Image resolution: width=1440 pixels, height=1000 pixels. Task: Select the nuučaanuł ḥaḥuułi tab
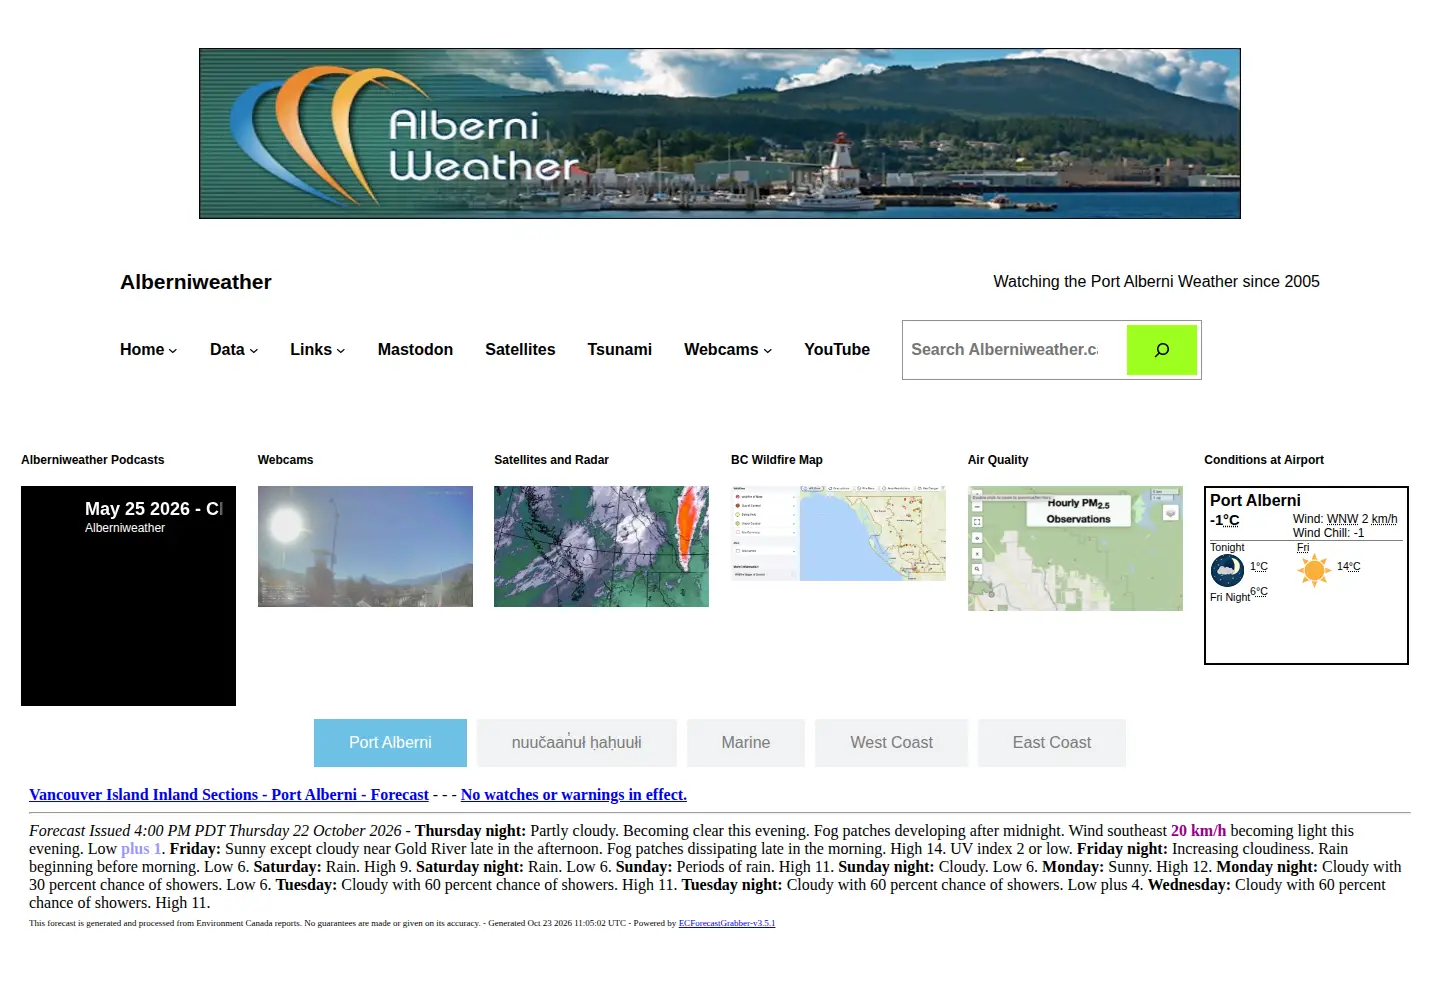click(577, 743)
